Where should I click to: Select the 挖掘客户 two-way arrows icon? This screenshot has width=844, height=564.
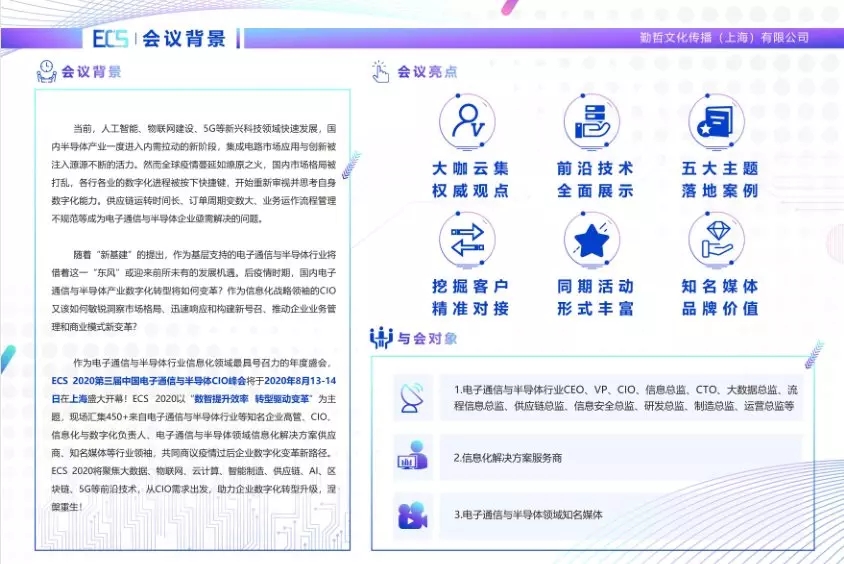469,241
